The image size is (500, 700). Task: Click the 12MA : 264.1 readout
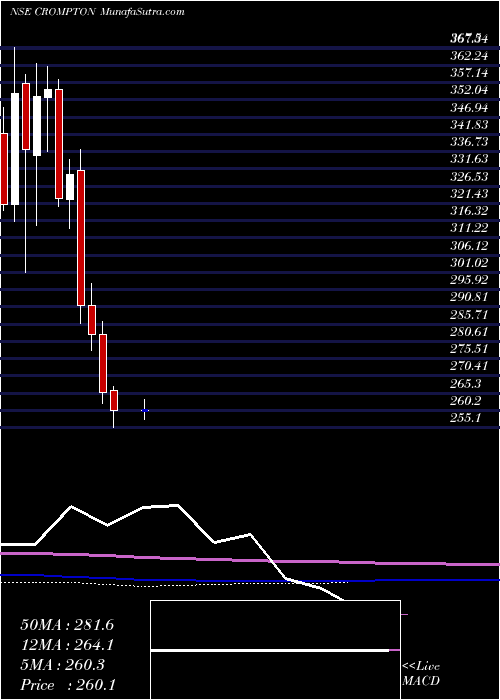coord(67,645)
